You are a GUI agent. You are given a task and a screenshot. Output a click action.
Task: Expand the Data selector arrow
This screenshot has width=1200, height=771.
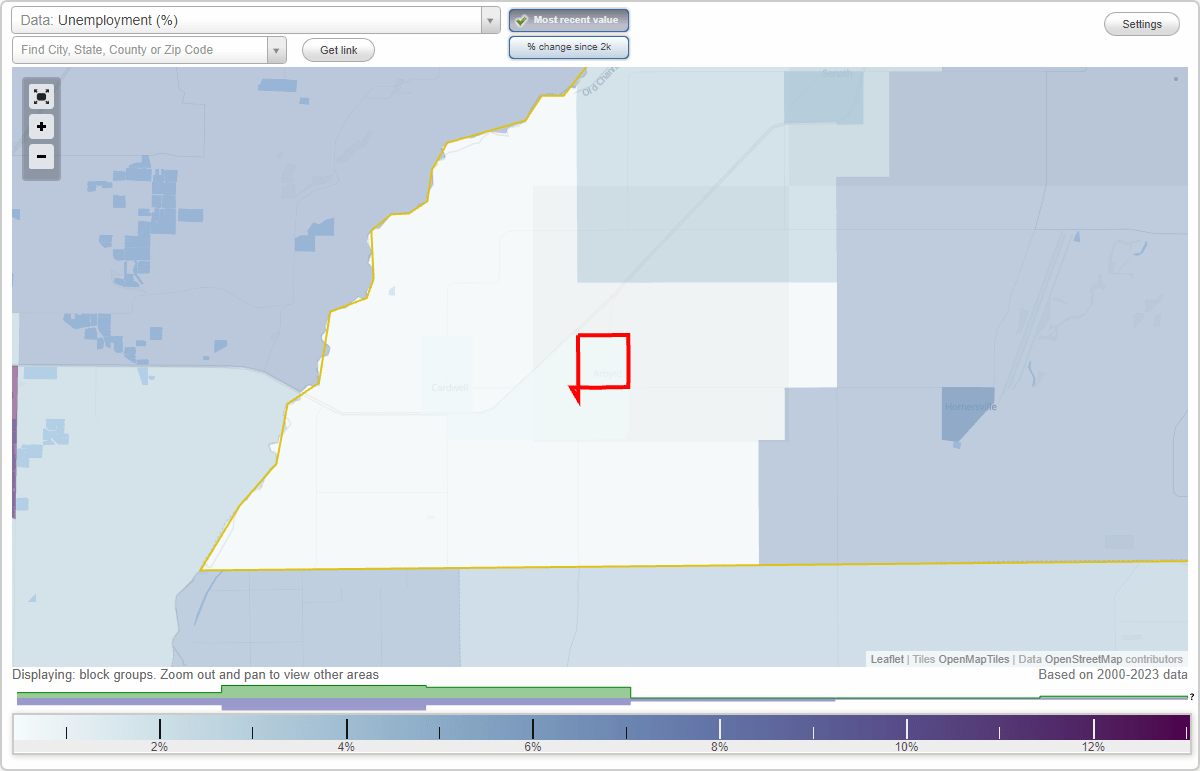click(x=490, y=20)
